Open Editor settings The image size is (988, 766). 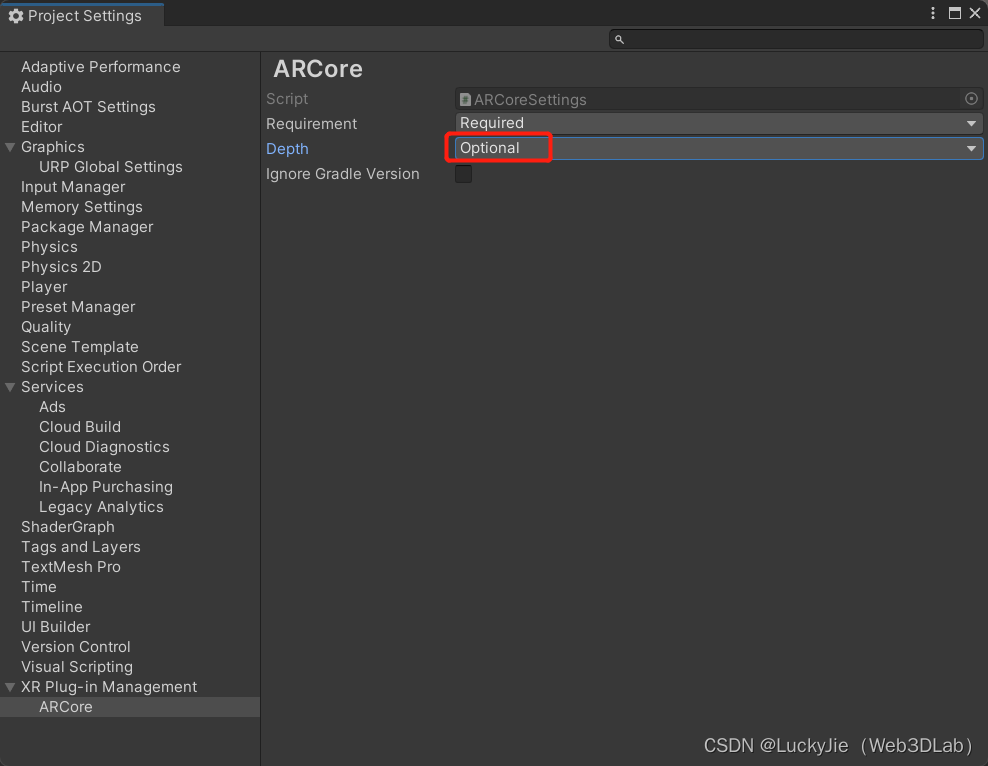(42, 127)
